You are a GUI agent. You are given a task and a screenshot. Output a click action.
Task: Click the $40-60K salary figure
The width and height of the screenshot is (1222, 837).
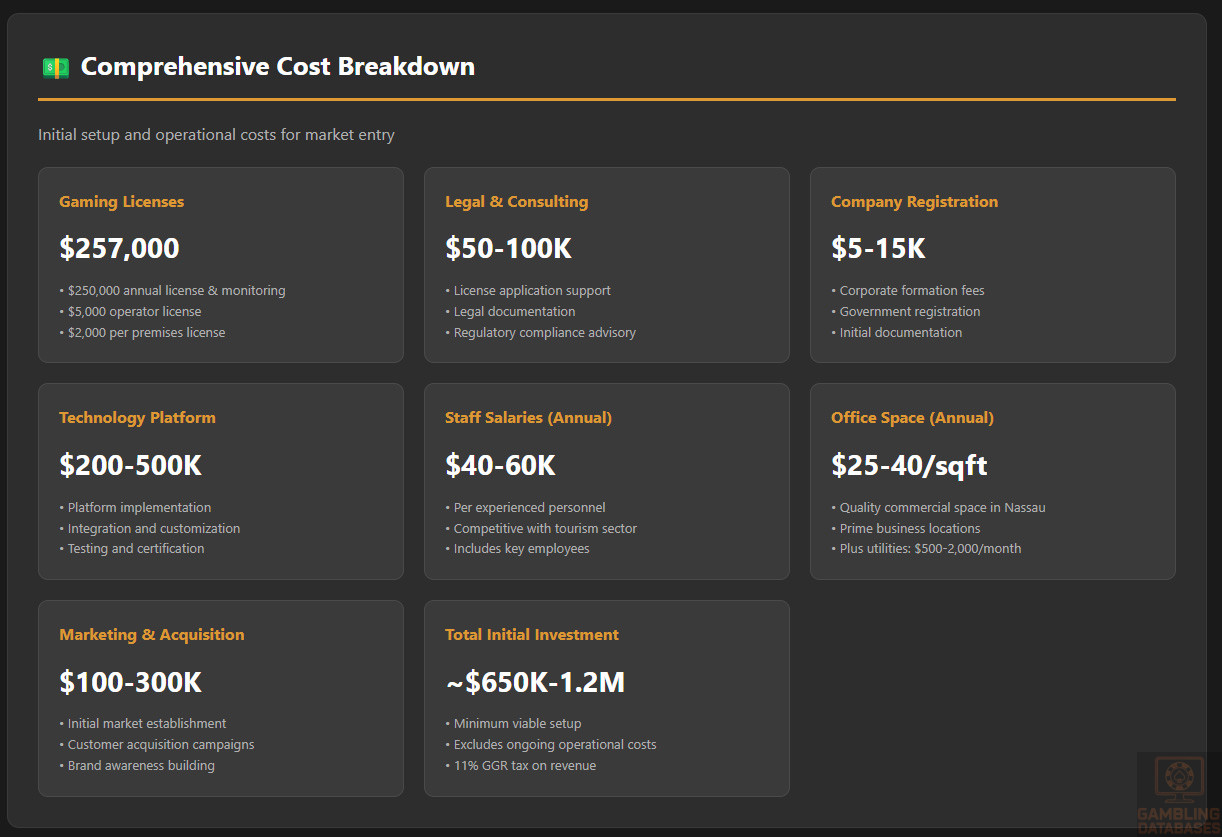pyautogui.click(x=500, y=465)
